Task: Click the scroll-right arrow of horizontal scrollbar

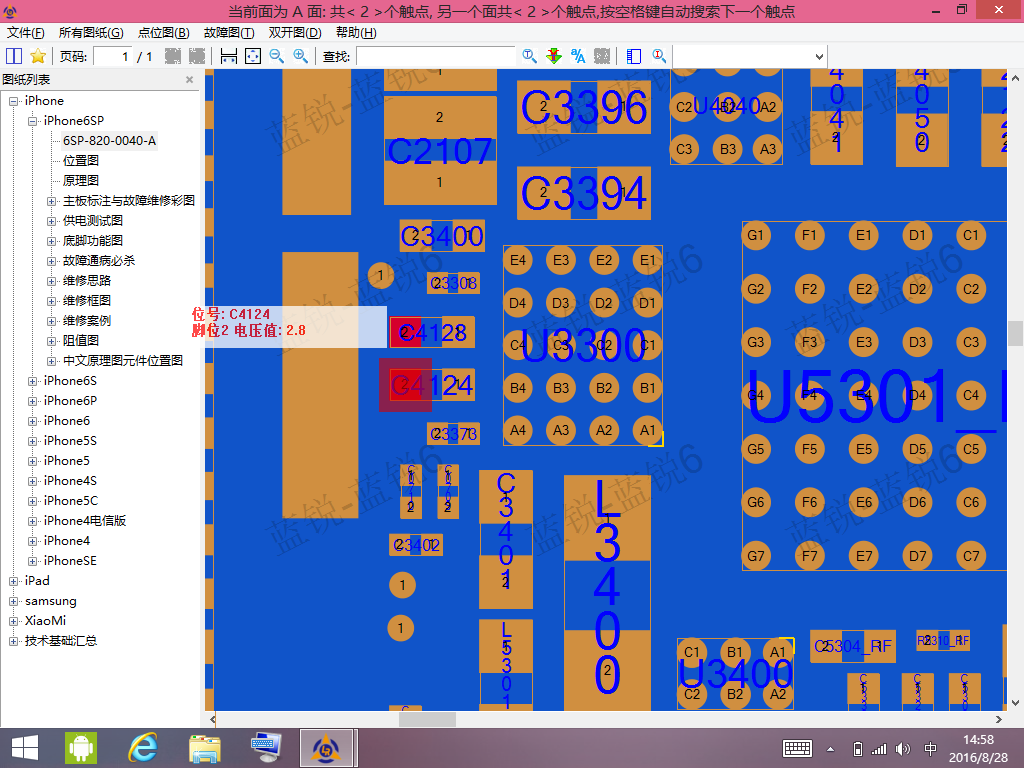Action: click(999, 719)
